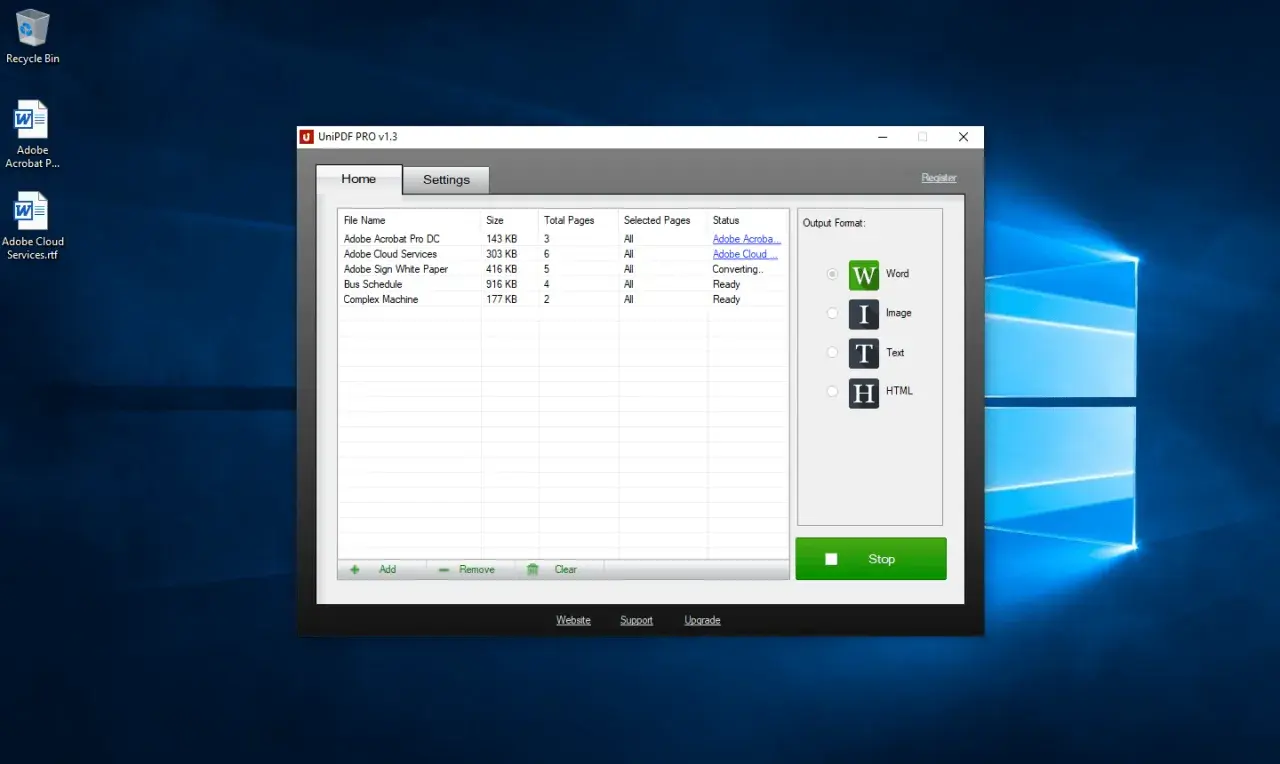Viewport: 1280px width, 764px height.
Task: Click the 416 KB size cell
Action: click(x=502, y=269)
